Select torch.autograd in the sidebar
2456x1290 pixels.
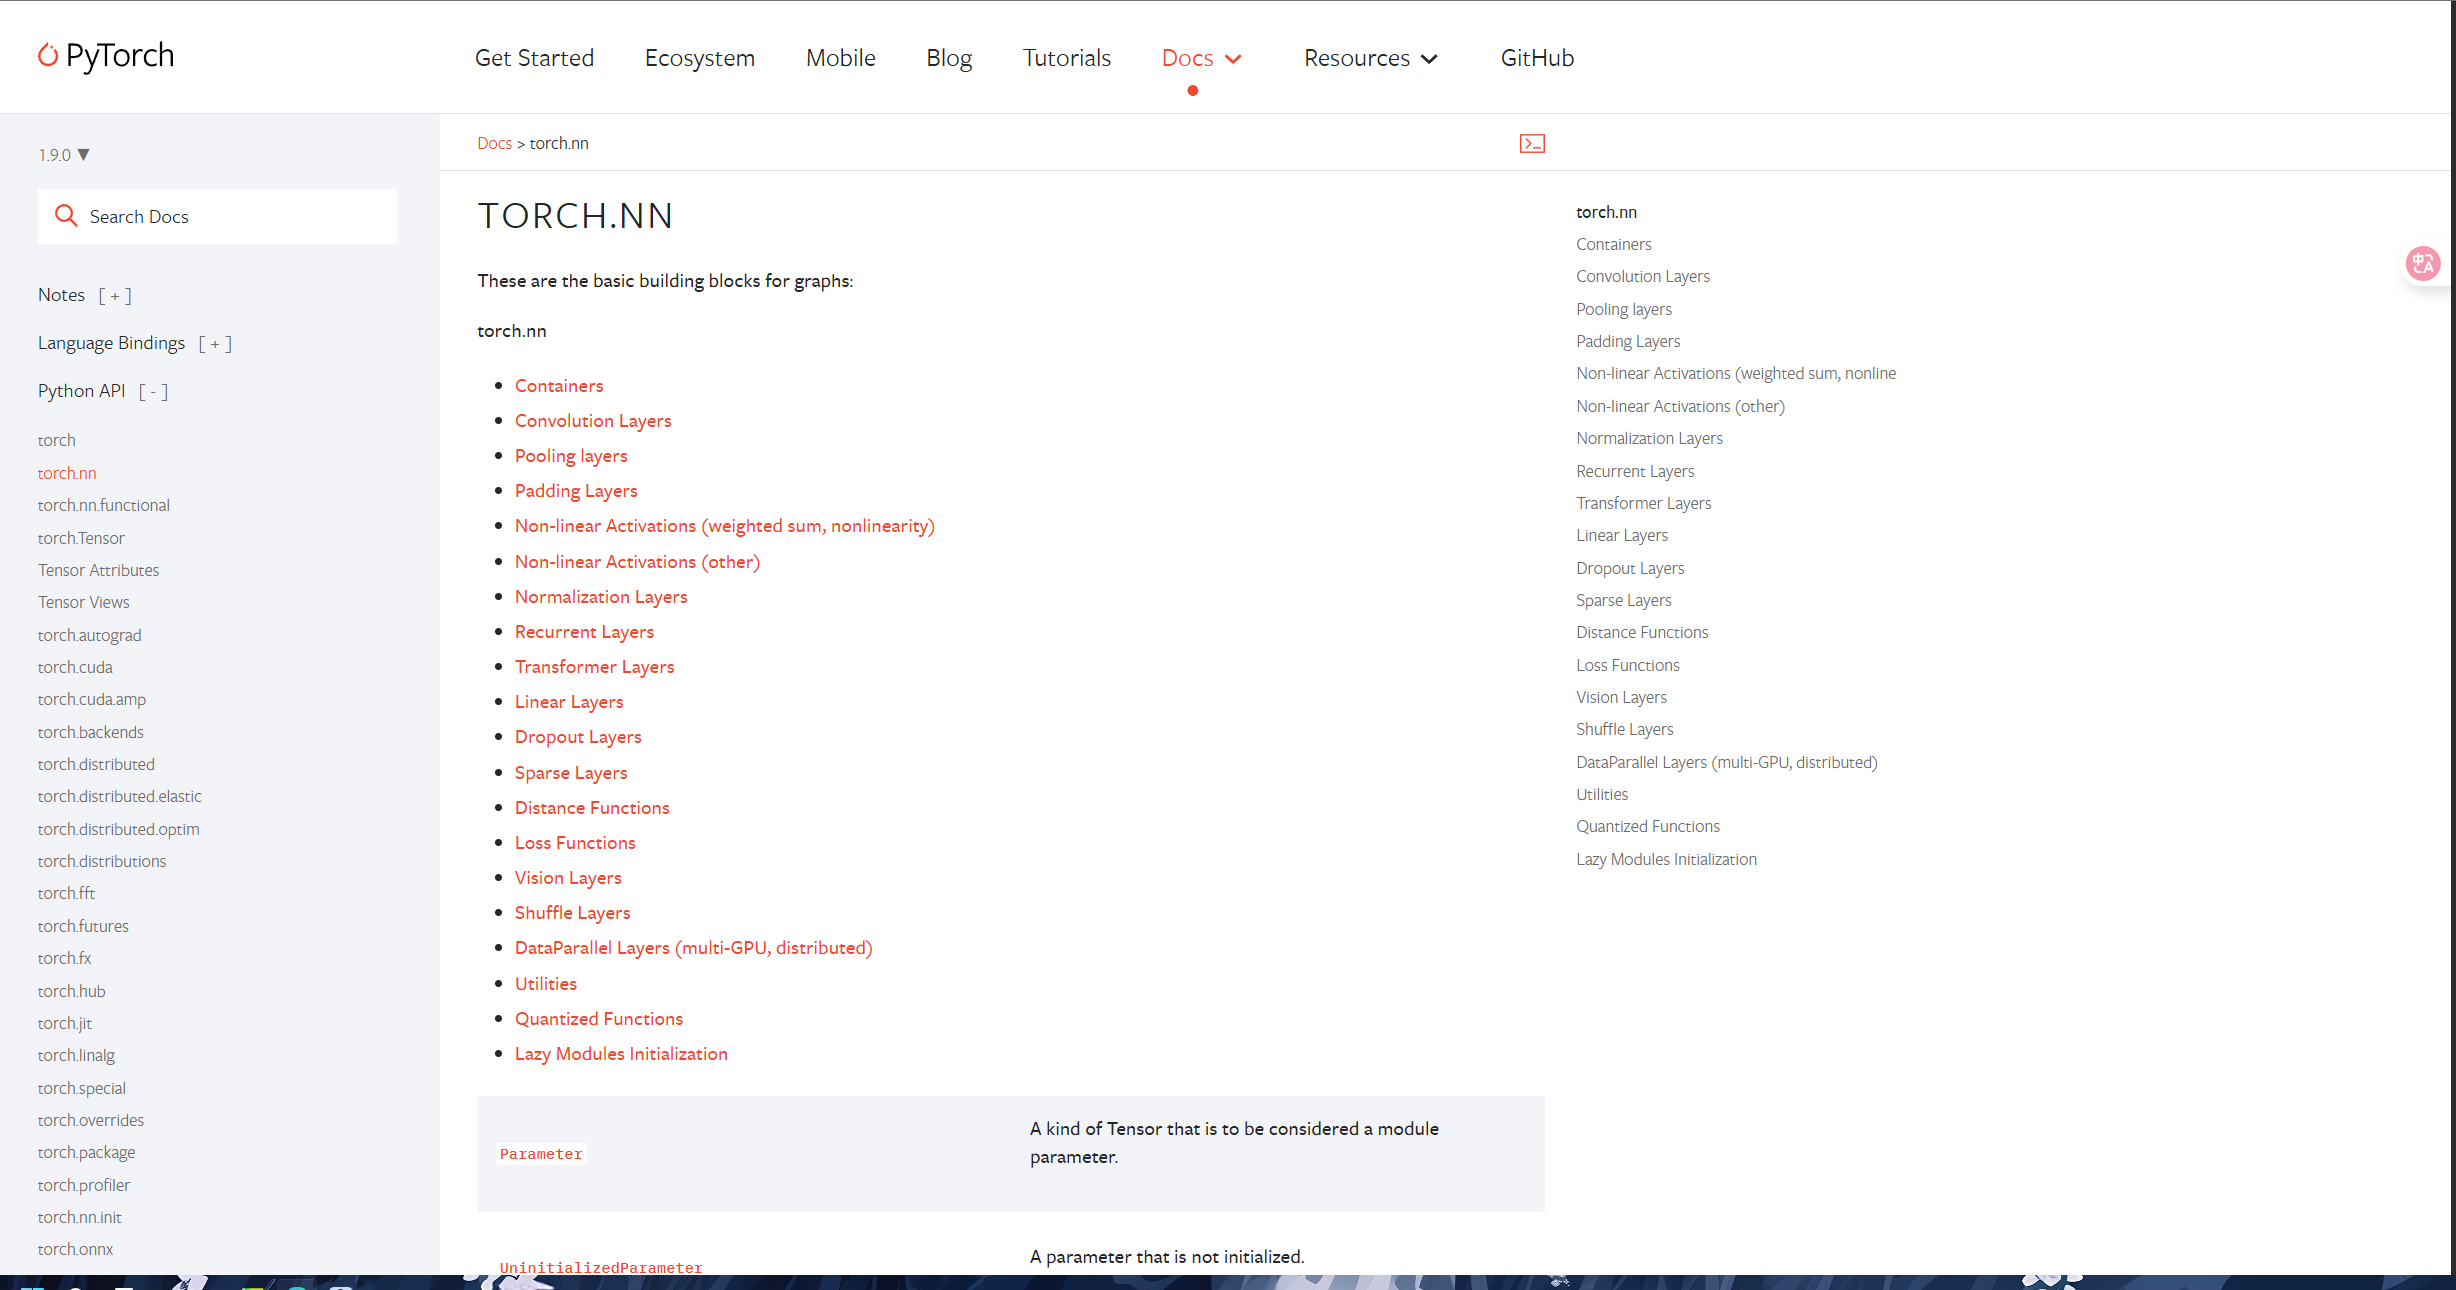89,635
